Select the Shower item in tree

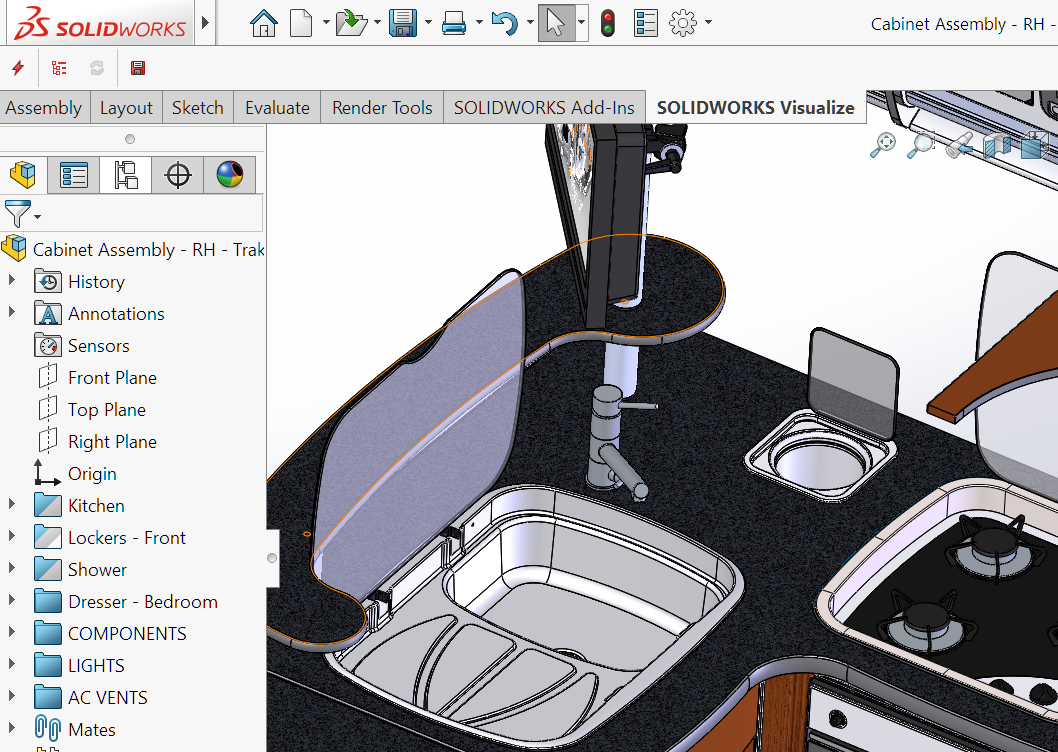point(97,569)
